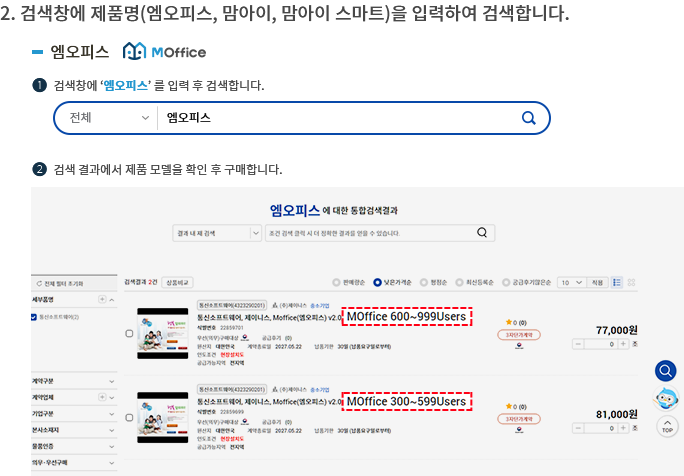Select the 최신등록순 sort radio
The height and width of the screenshot is (476, 684).
(x=459, y=283)
